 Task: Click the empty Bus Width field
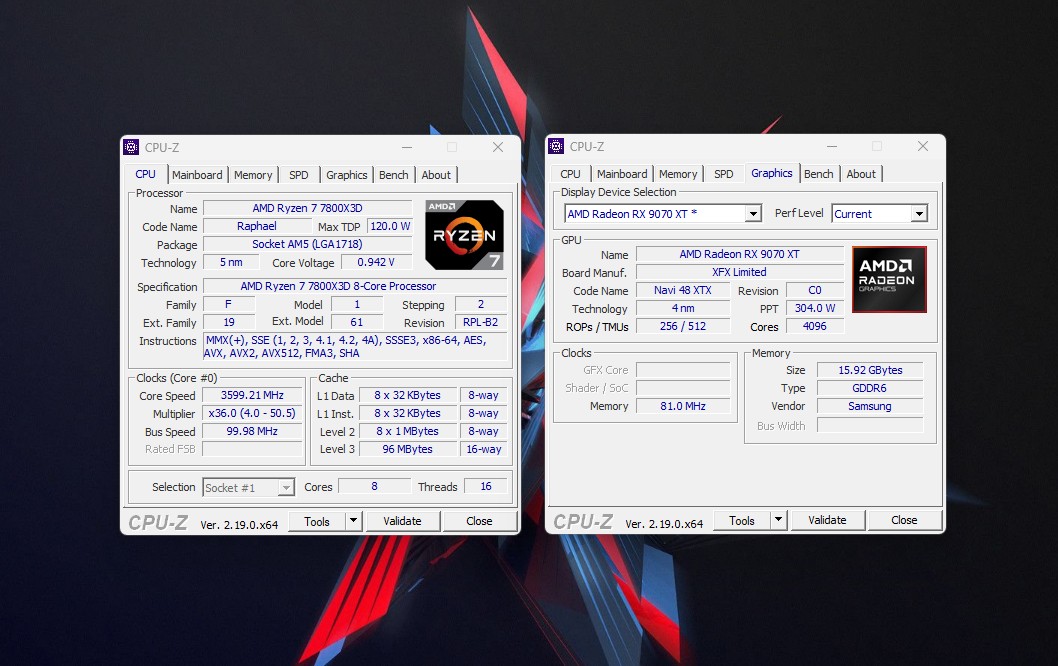click(x=870, y=425)
